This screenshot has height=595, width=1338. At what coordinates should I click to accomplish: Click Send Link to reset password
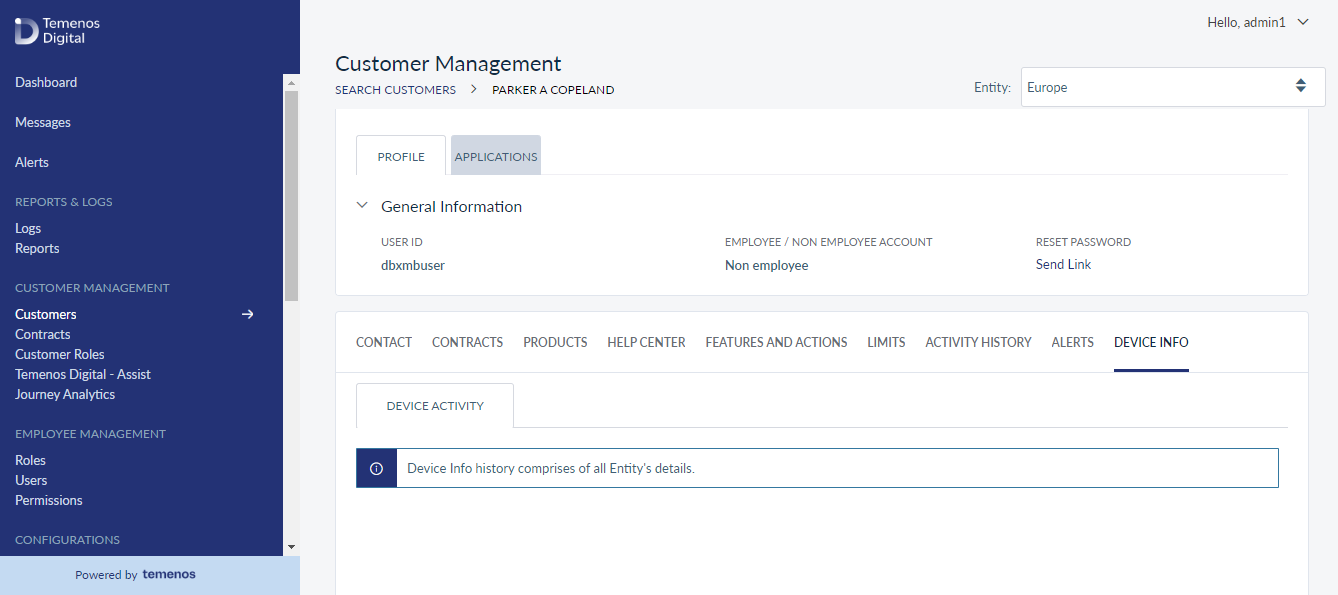[1063, 265]
